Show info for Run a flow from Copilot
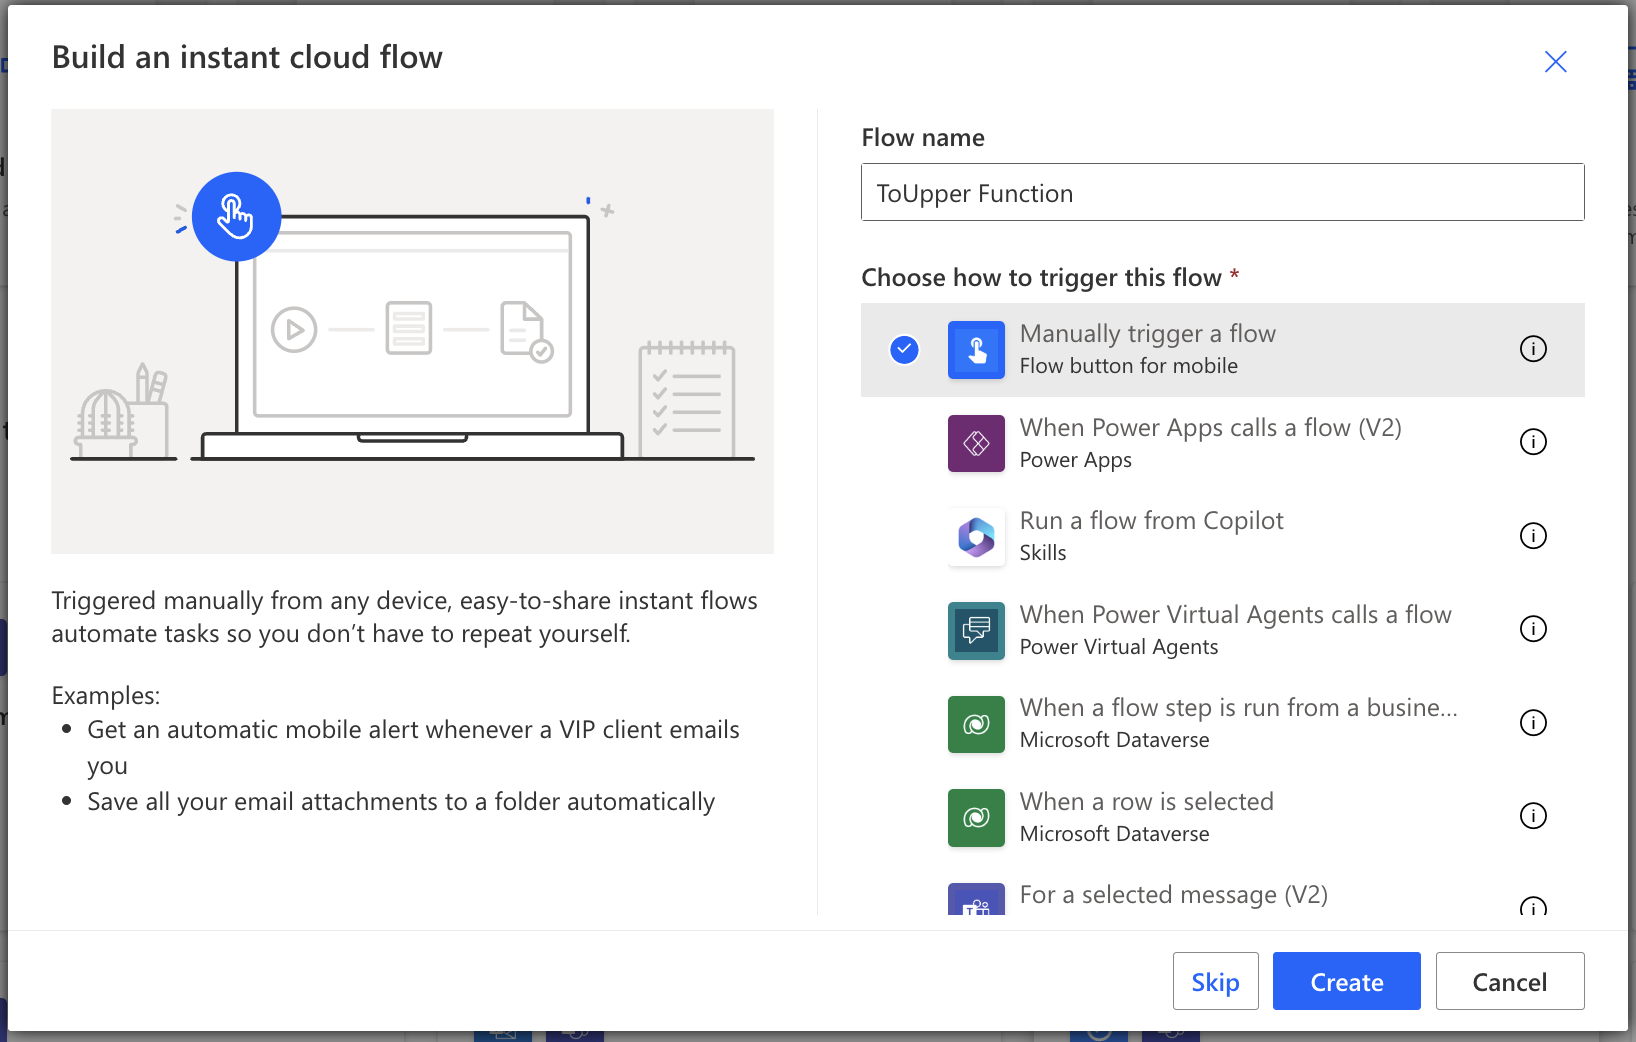The height and width of the screenshot is (1042, 1636). pos(1533,536)
